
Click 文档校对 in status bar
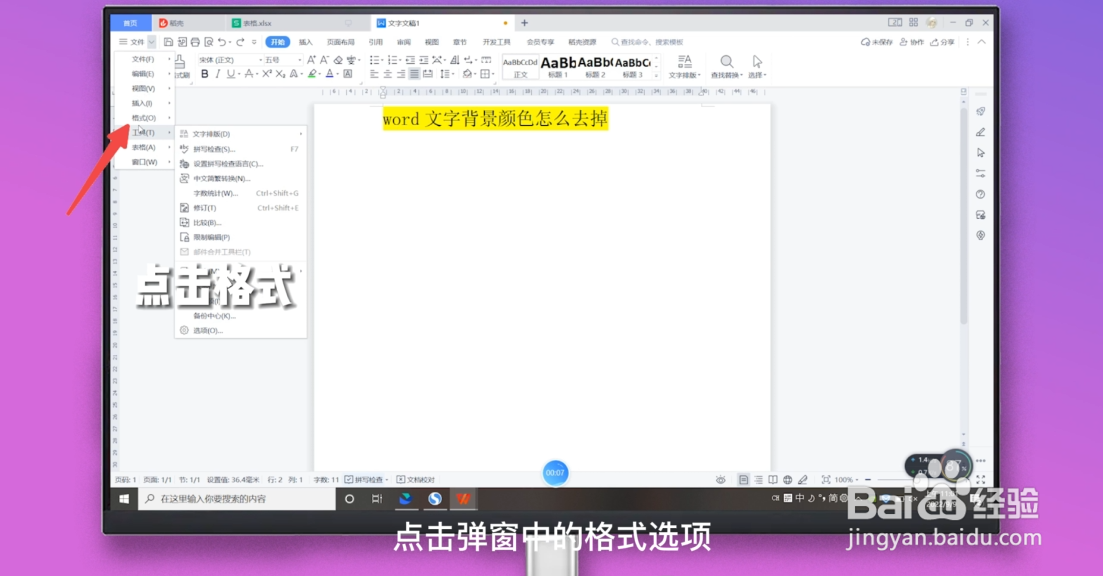416,480
